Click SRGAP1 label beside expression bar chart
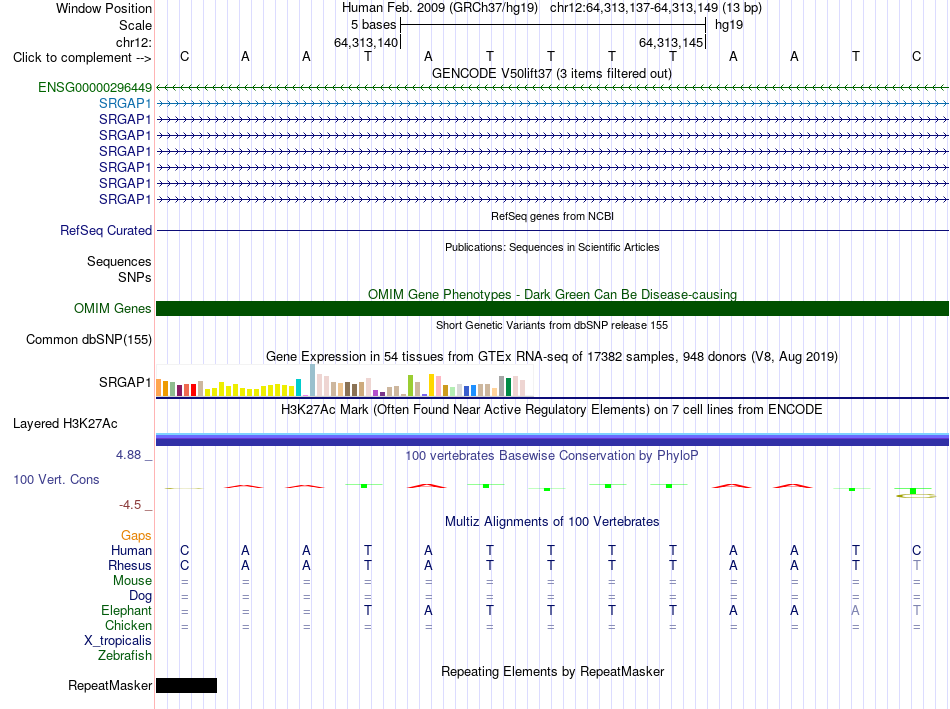950x709 pixels. tap(125, 382)
